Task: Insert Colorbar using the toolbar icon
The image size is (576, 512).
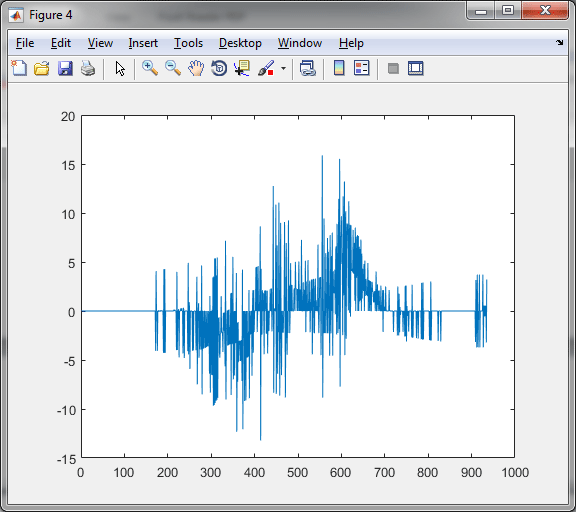Action: click(339, 68)
